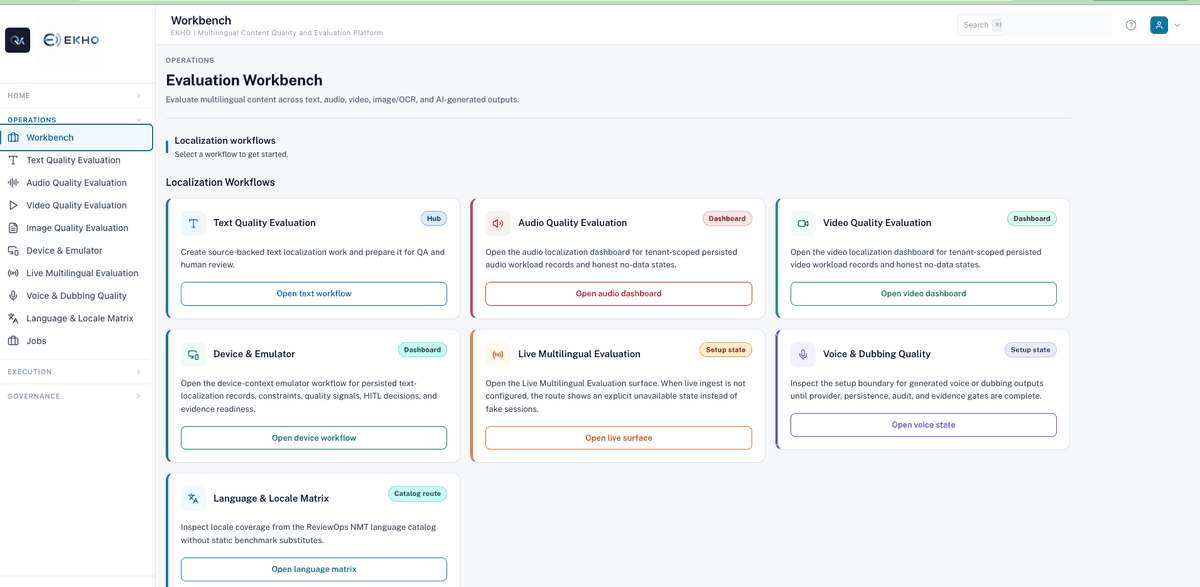
Task: Go to Audio Quality Evaluation in sidebar
Action: (77, 183)
